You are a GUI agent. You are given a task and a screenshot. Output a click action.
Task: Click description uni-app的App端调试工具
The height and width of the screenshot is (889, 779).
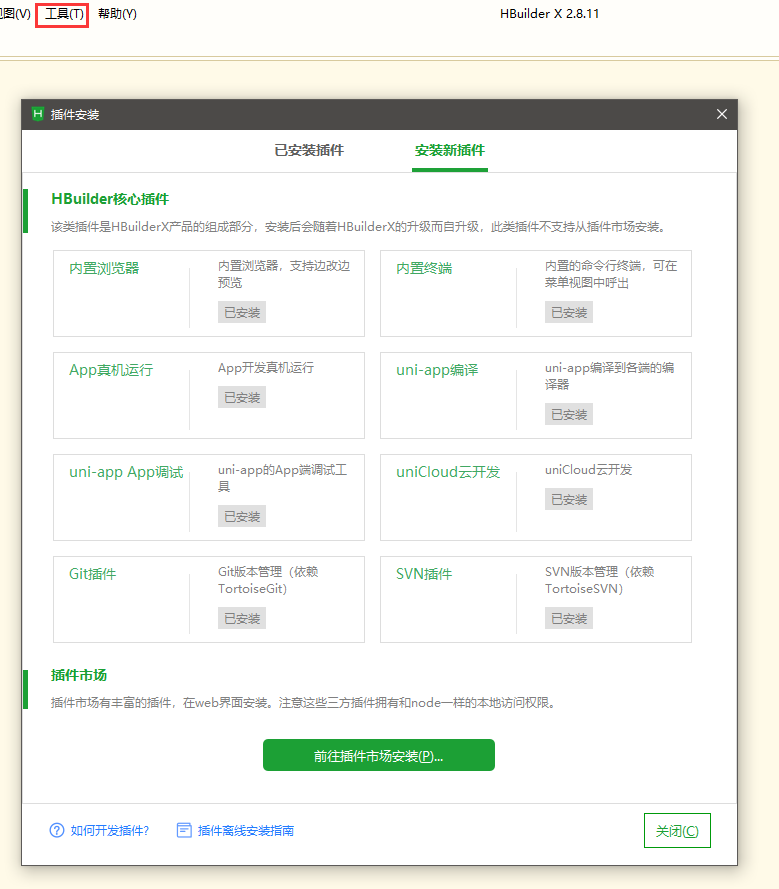[x=282, y=478]
